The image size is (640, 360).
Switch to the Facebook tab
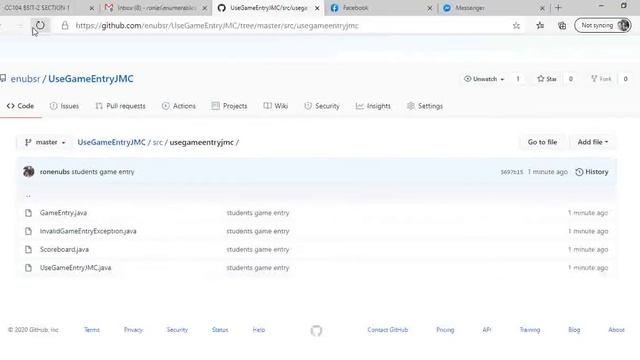pos(379,8)
